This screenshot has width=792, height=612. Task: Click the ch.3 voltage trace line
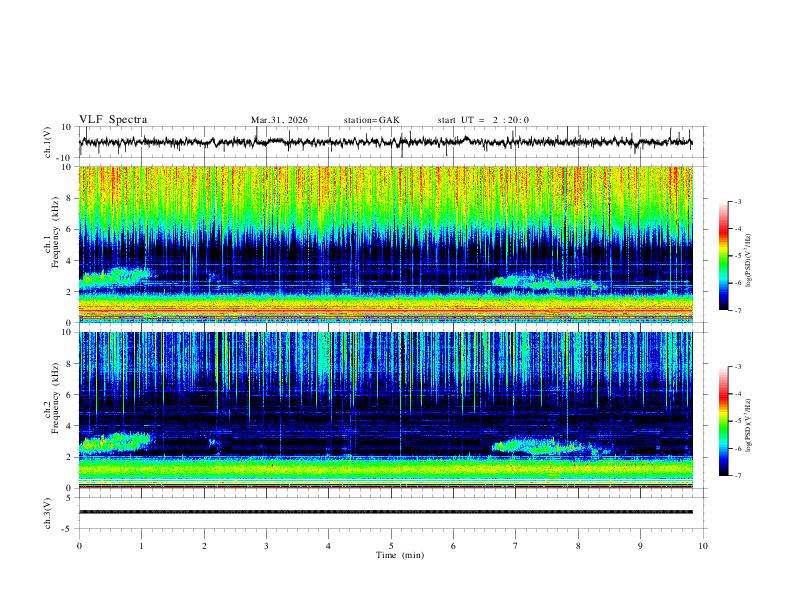(385, 512)
